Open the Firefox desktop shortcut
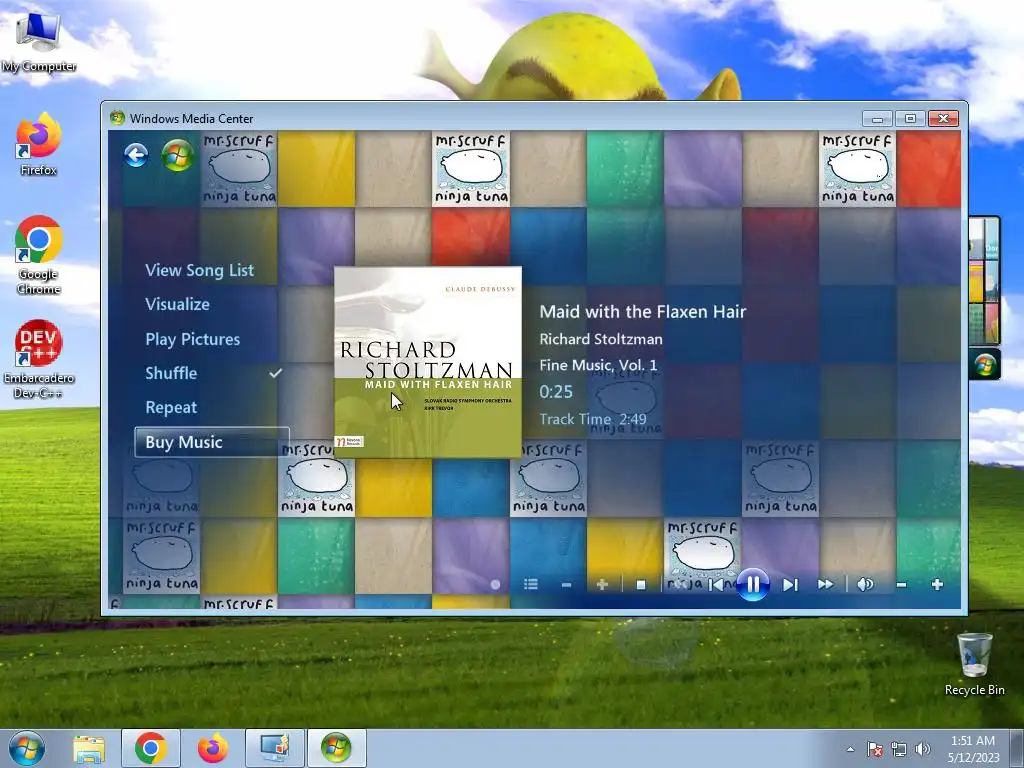1024x768 pixels. pos(39,144)
